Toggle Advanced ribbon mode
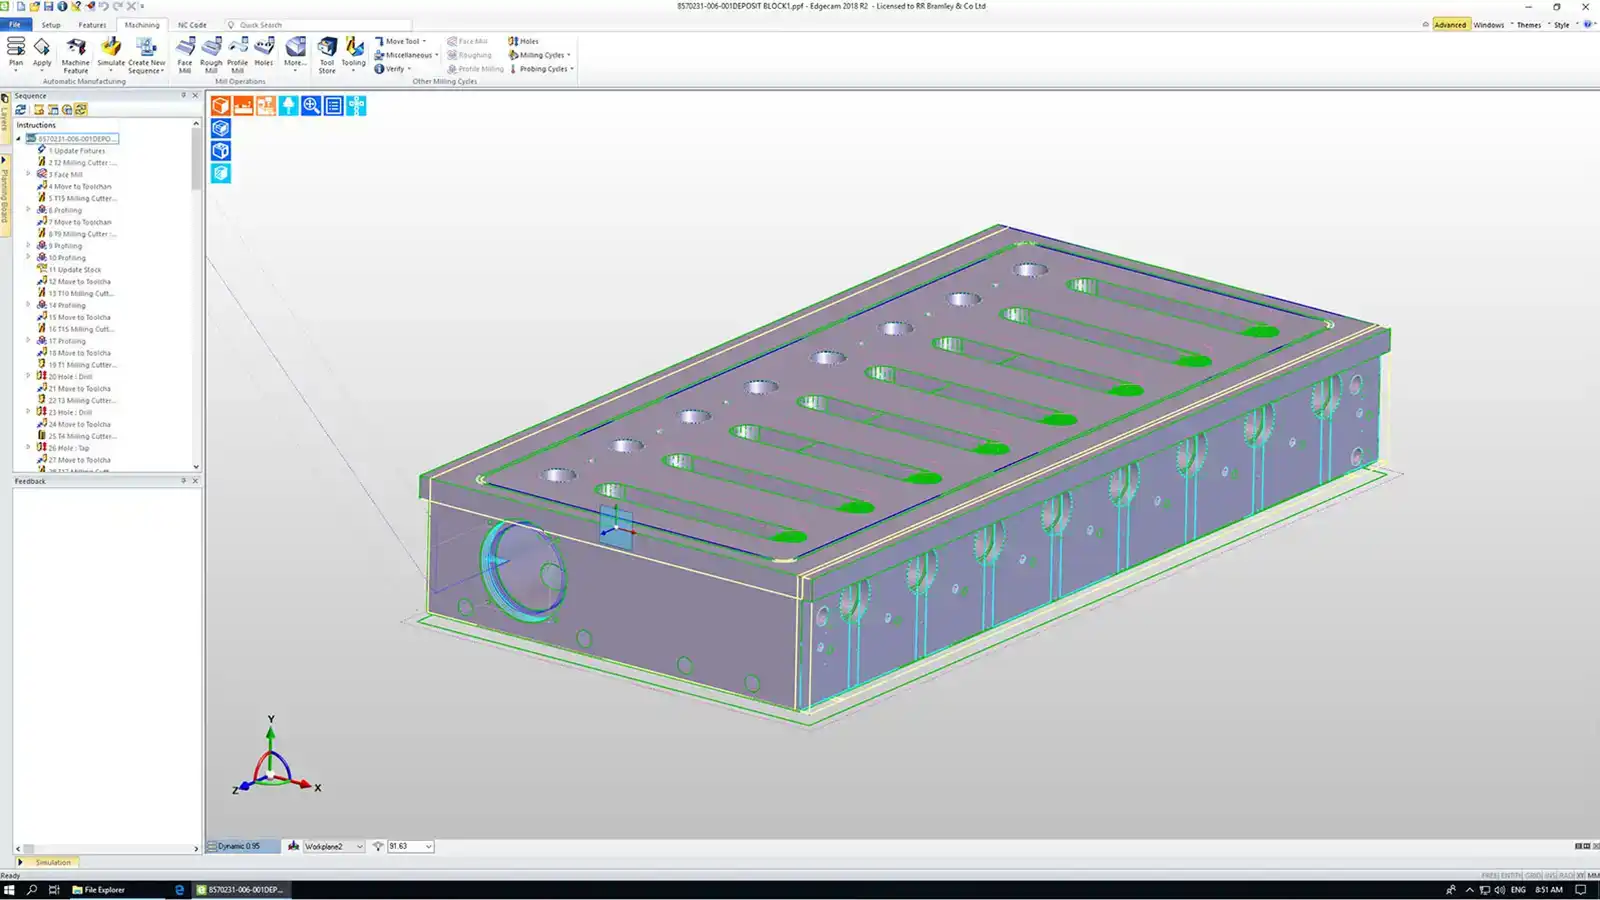 [1449, 24]
